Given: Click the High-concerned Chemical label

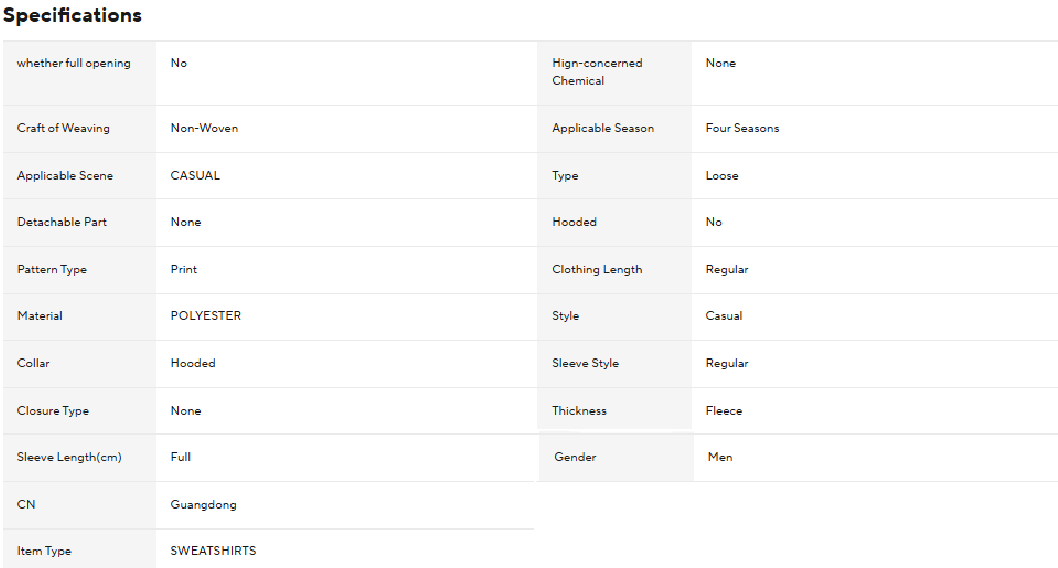Looking at the screenshot, I should point(597,72).
